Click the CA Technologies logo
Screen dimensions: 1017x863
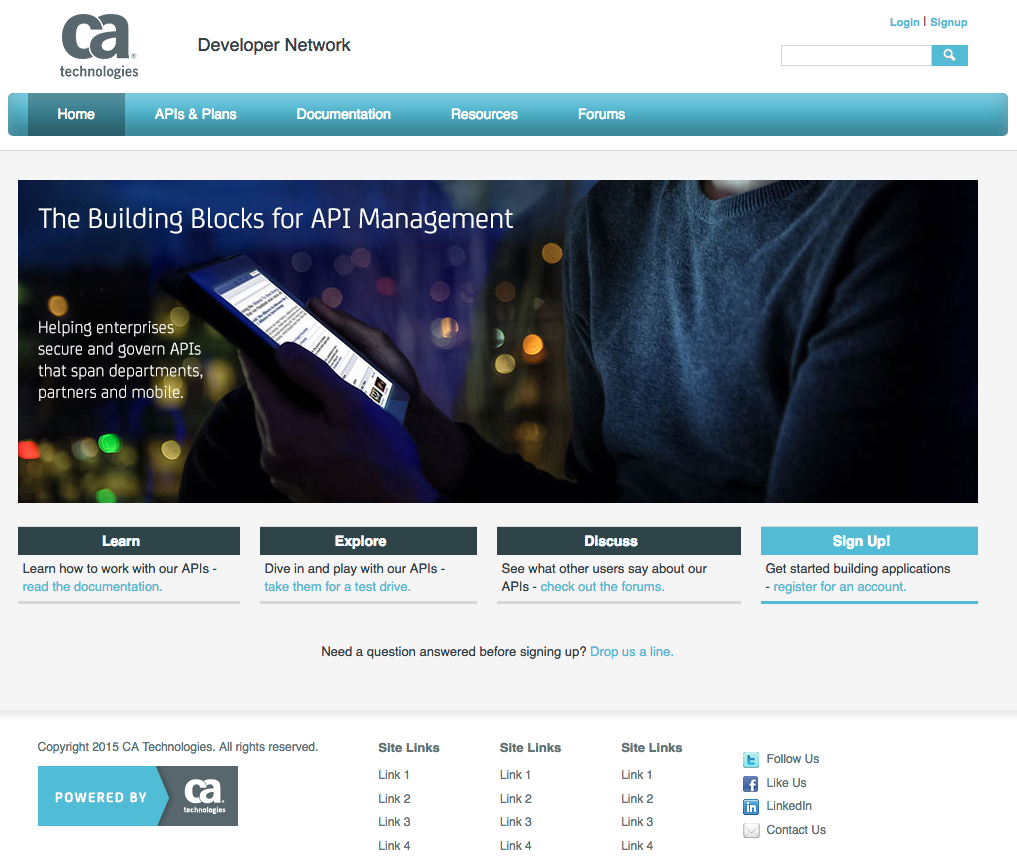pos(98,45)
